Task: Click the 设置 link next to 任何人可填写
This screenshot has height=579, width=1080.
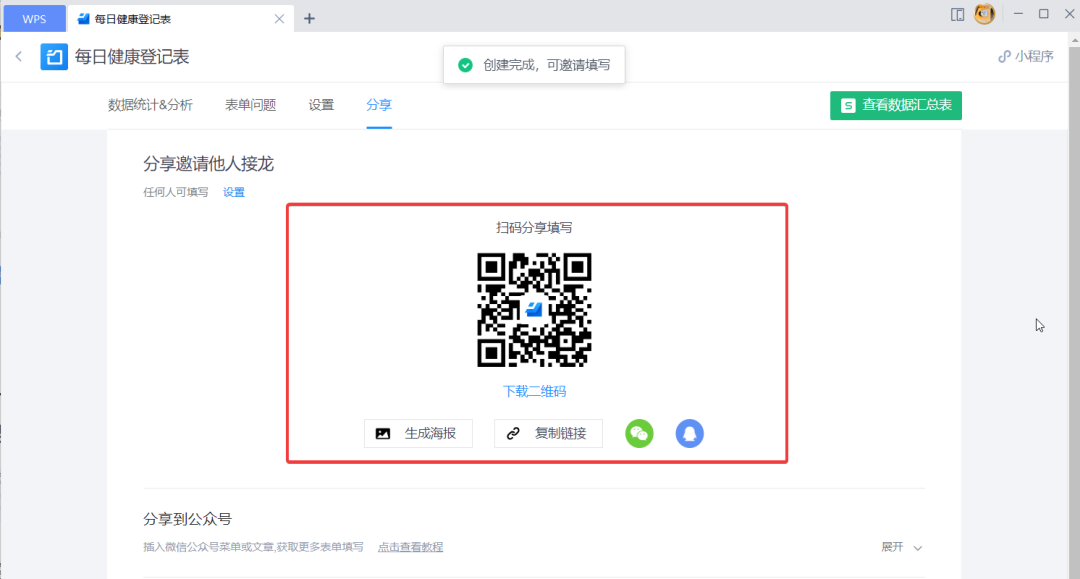Action: tap(233, 192)
